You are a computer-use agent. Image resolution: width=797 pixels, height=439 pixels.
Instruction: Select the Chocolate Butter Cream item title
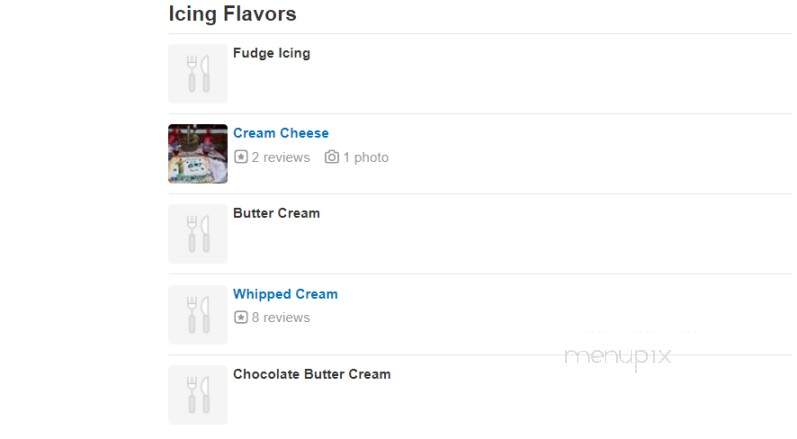click(x=312, y=374)
